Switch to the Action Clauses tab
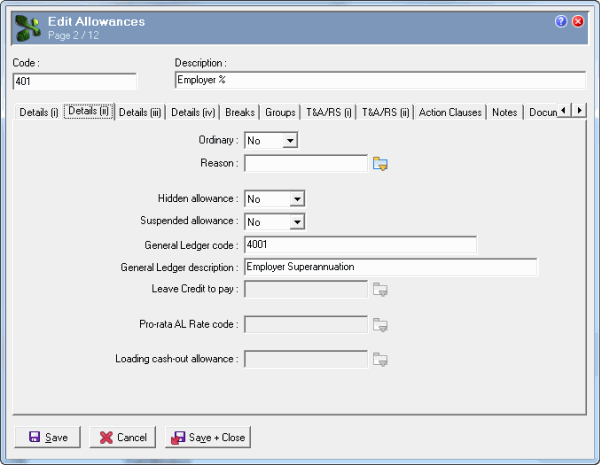 (450, 113)
